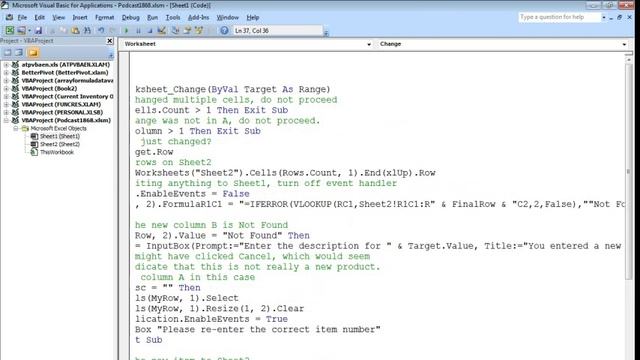
Task: Expand the BetterPivot project node
Action: click(x=6, y=73)
